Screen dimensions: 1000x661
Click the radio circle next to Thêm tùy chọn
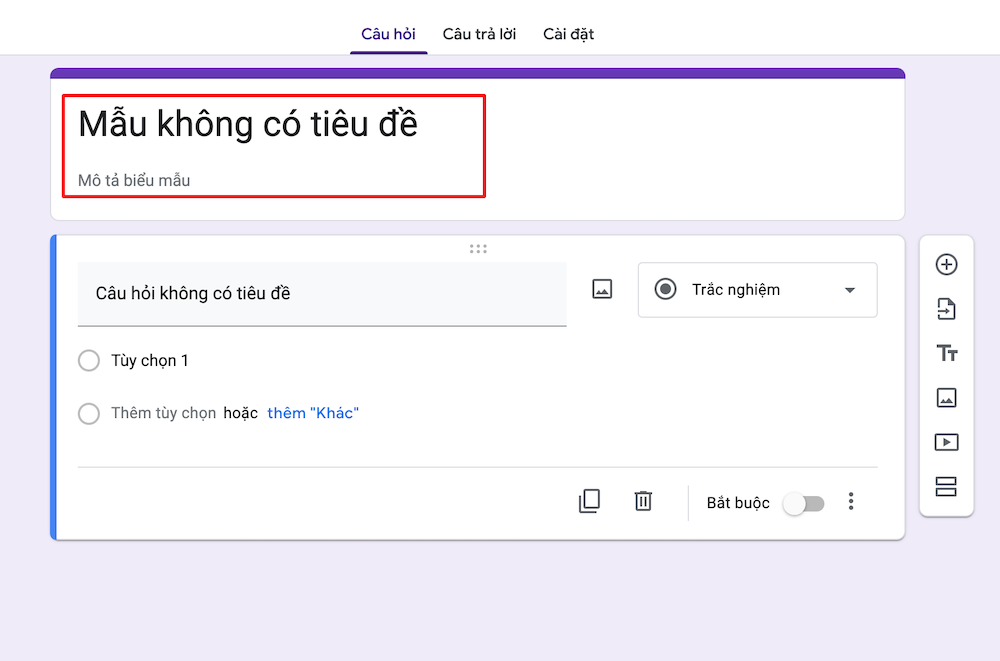coord(88,413)
